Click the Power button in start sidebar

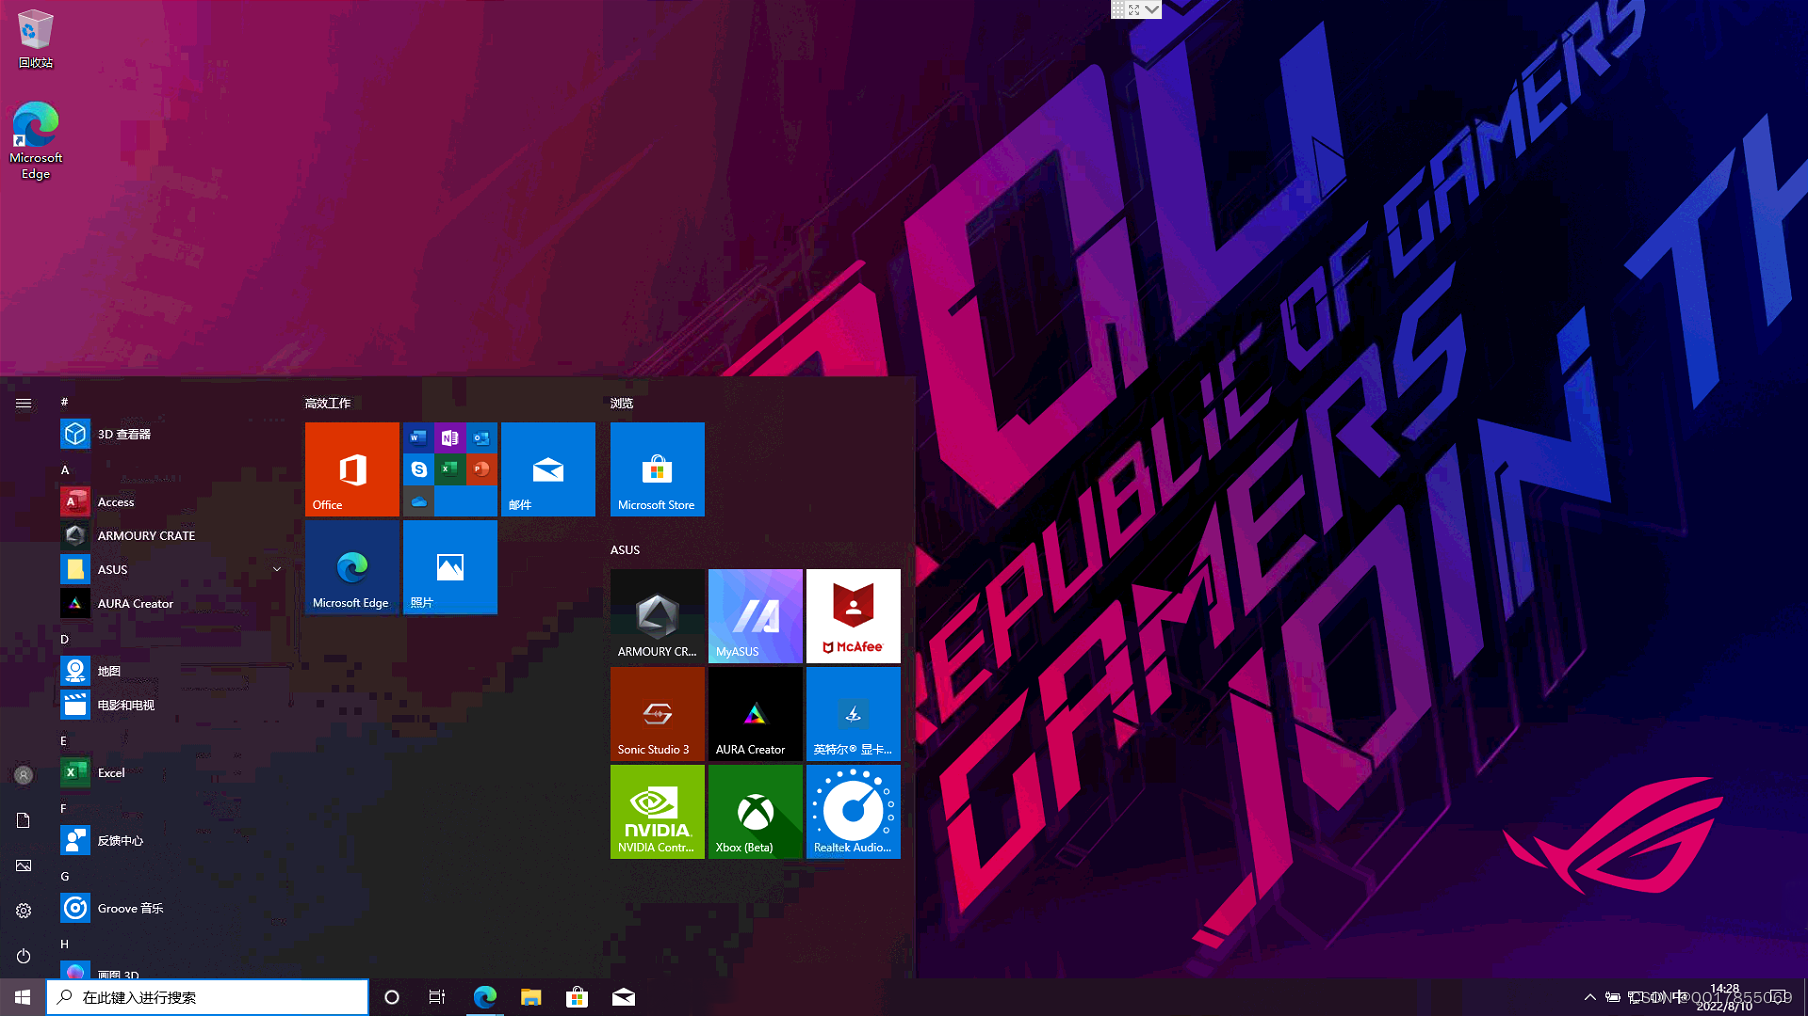coord(23,956)
